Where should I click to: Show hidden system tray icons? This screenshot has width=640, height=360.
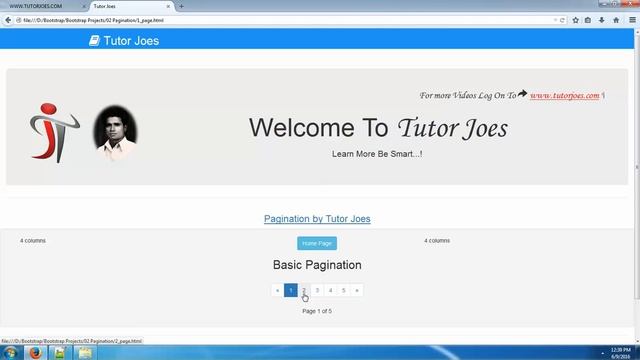click(602, 353)
